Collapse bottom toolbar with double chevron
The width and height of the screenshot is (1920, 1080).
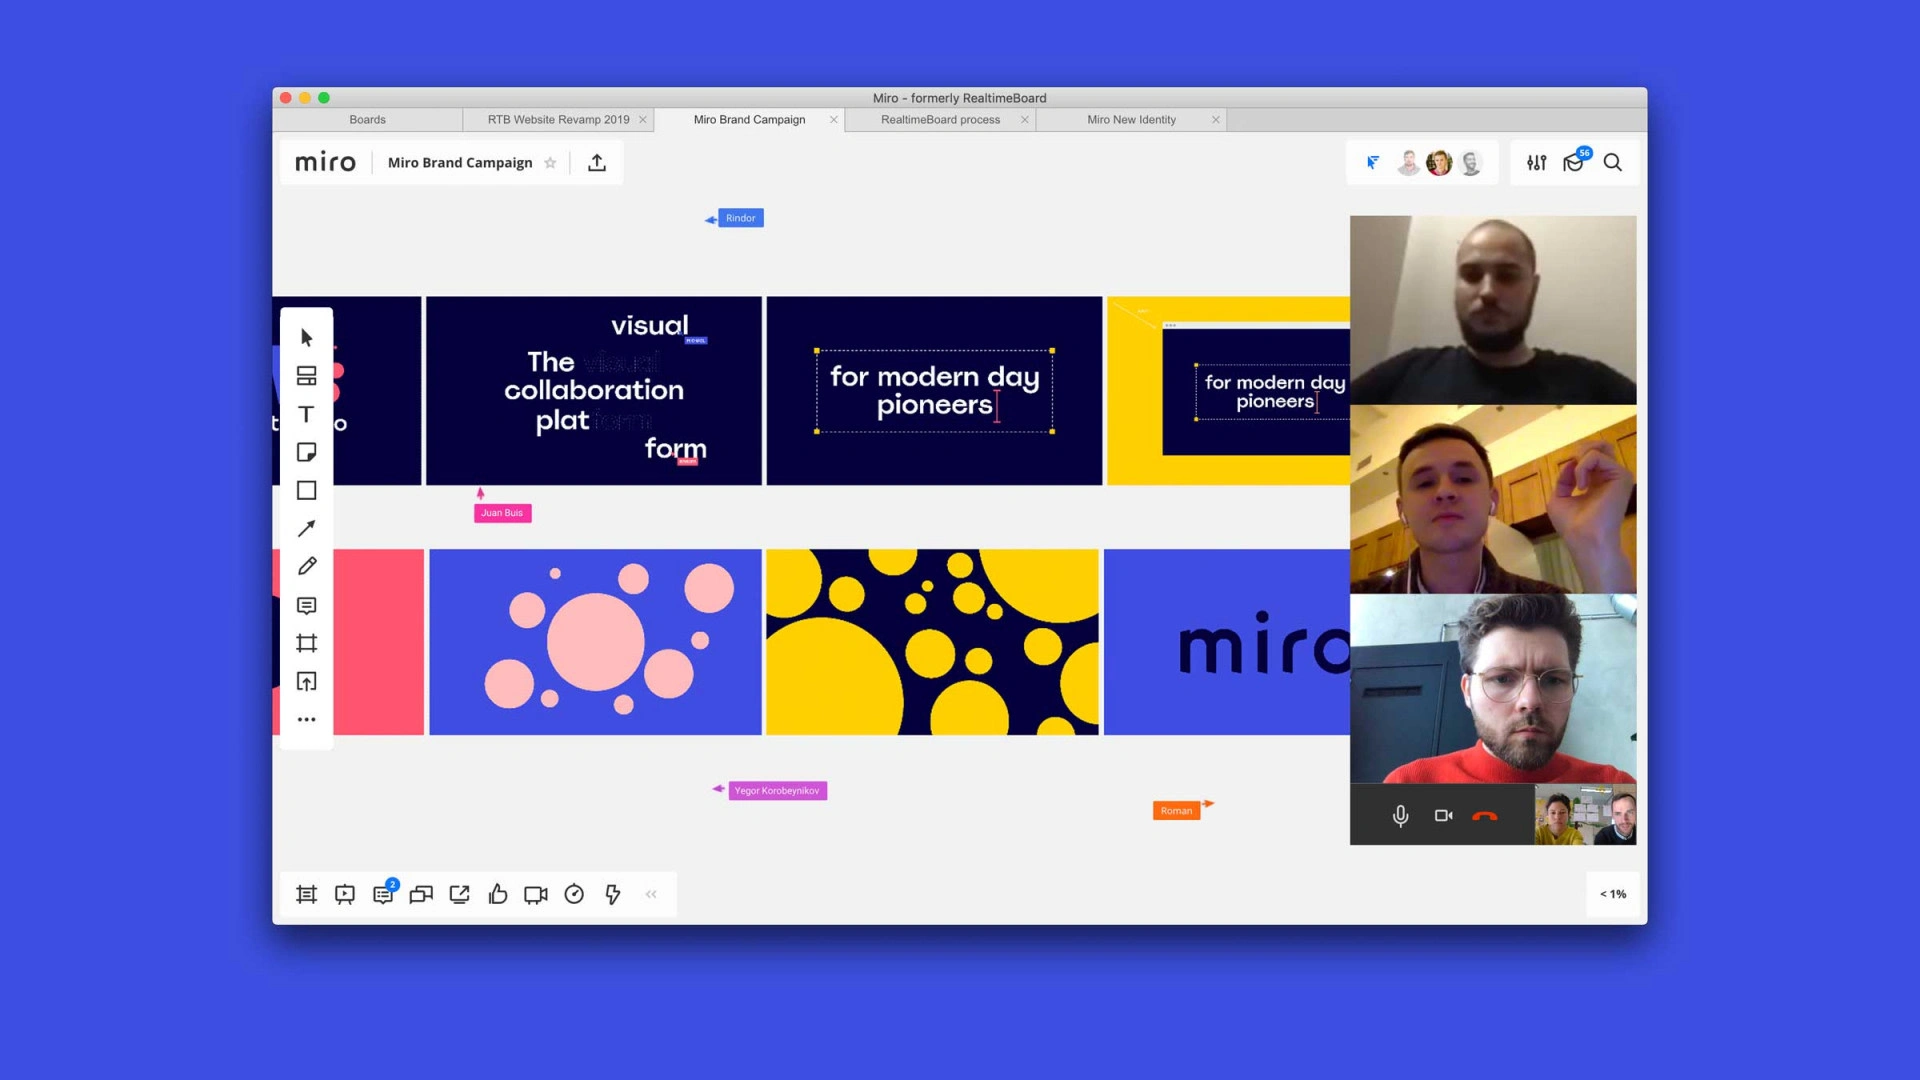[x=651, y=894]
